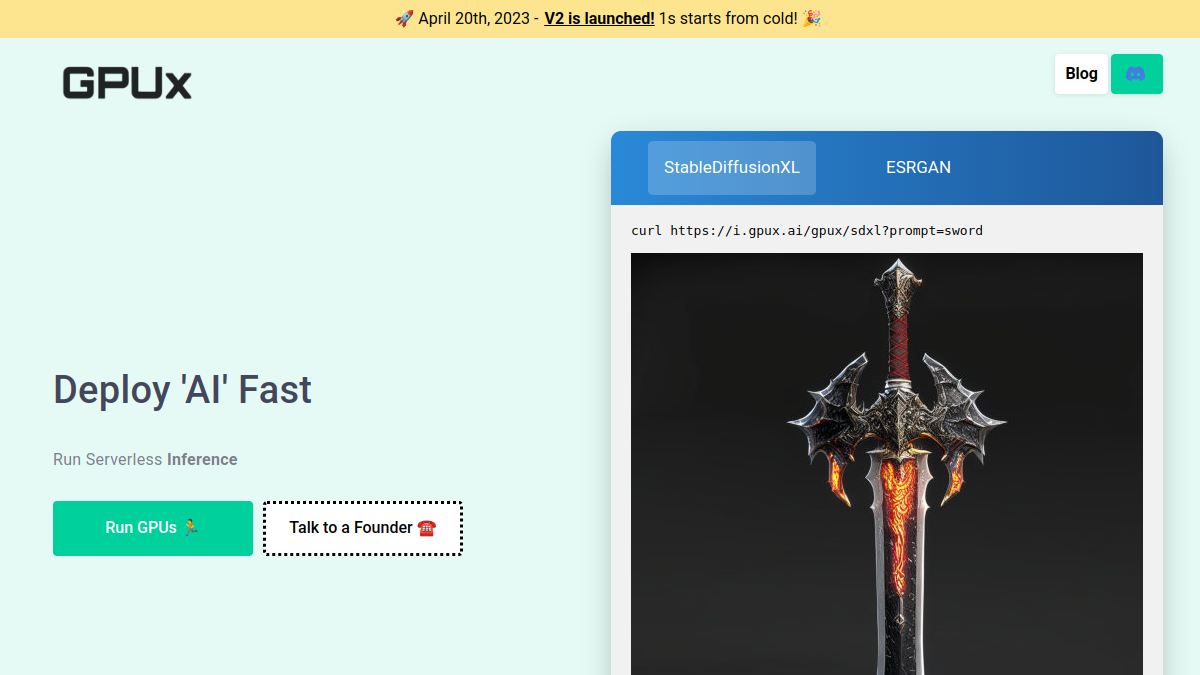
Task: Select the StableDiffusionXL tab
Action: click(x=732, y=168)
